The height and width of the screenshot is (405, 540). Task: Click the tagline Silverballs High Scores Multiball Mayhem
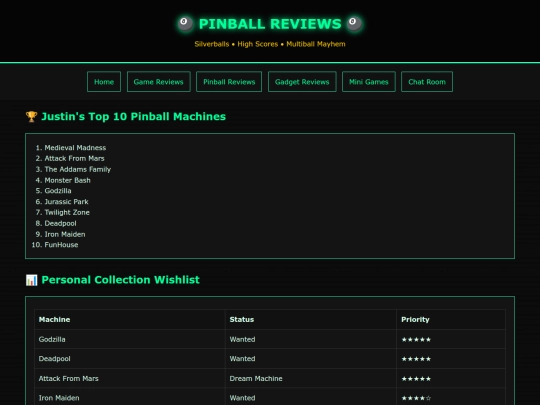pyautogui.click(x=270, y=44)
